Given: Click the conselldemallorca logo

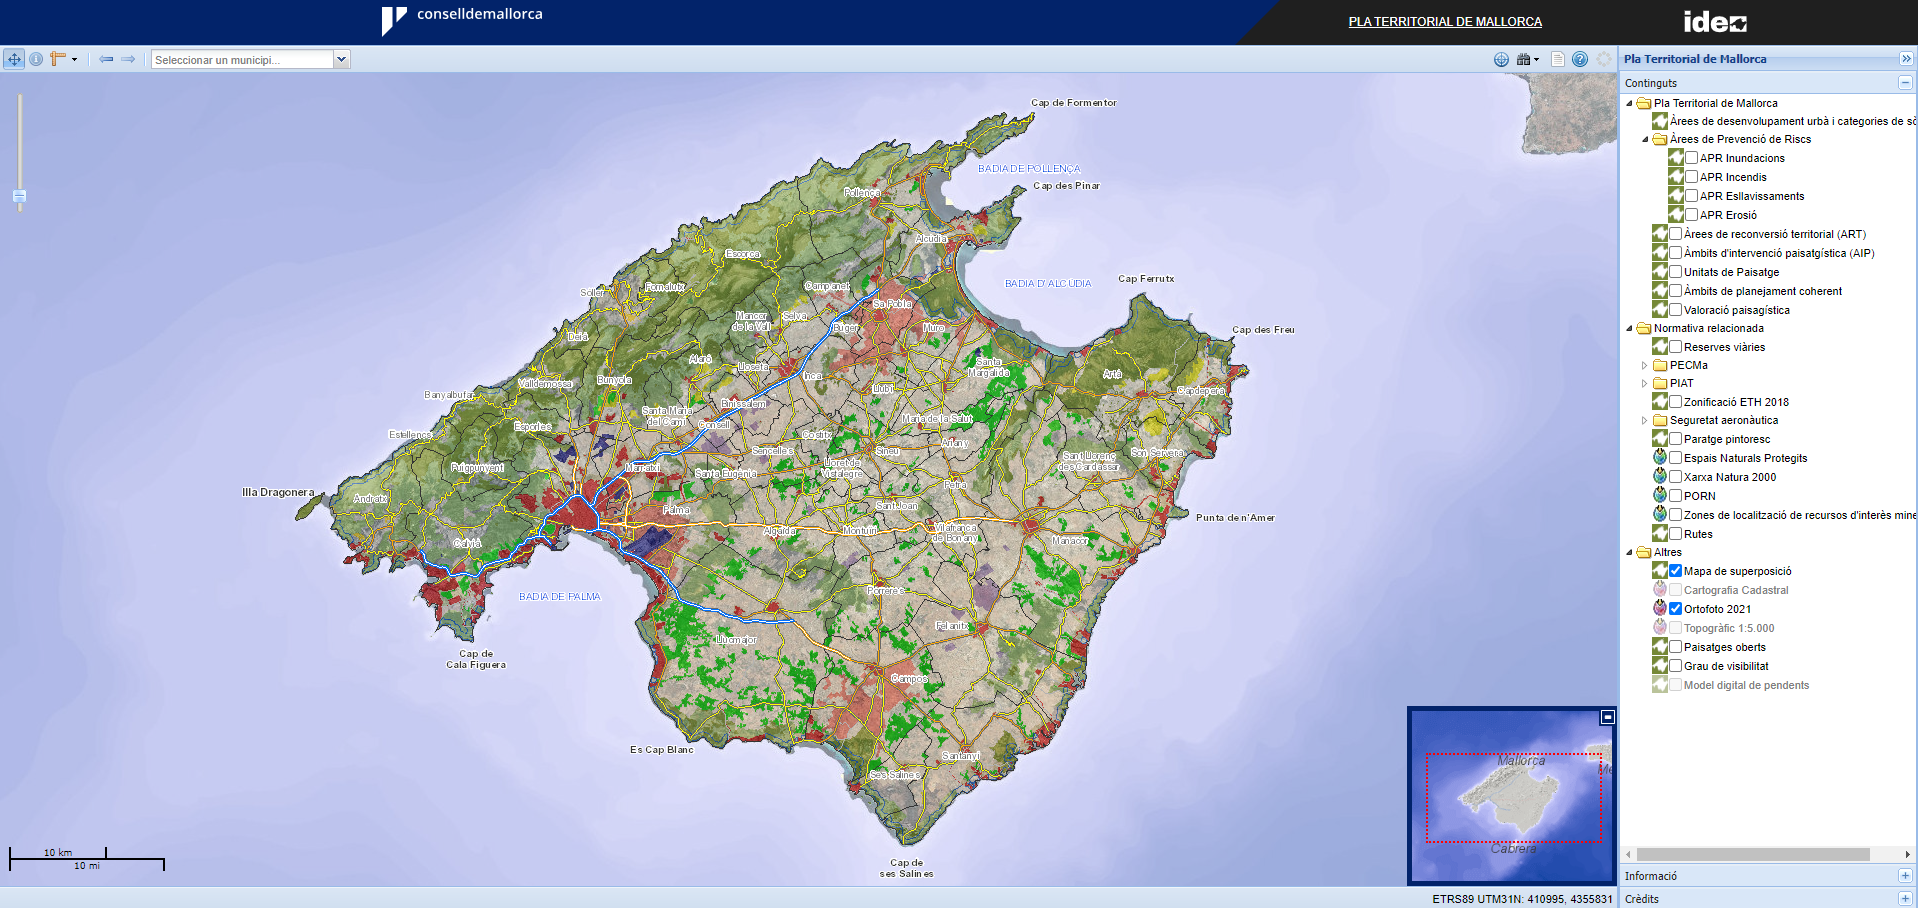Looking at the screenshot, I should pos(462,19).
